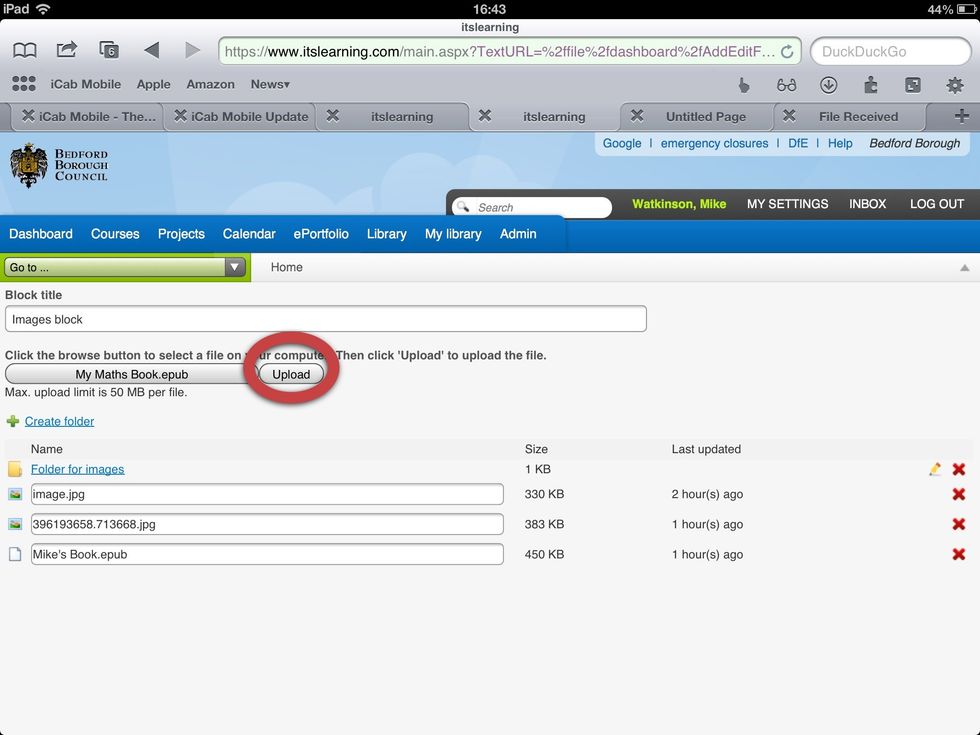The image size is (980, 735).
Task: Go back with the left arrow
Action: pyautogui.click(x=151, y=50)
